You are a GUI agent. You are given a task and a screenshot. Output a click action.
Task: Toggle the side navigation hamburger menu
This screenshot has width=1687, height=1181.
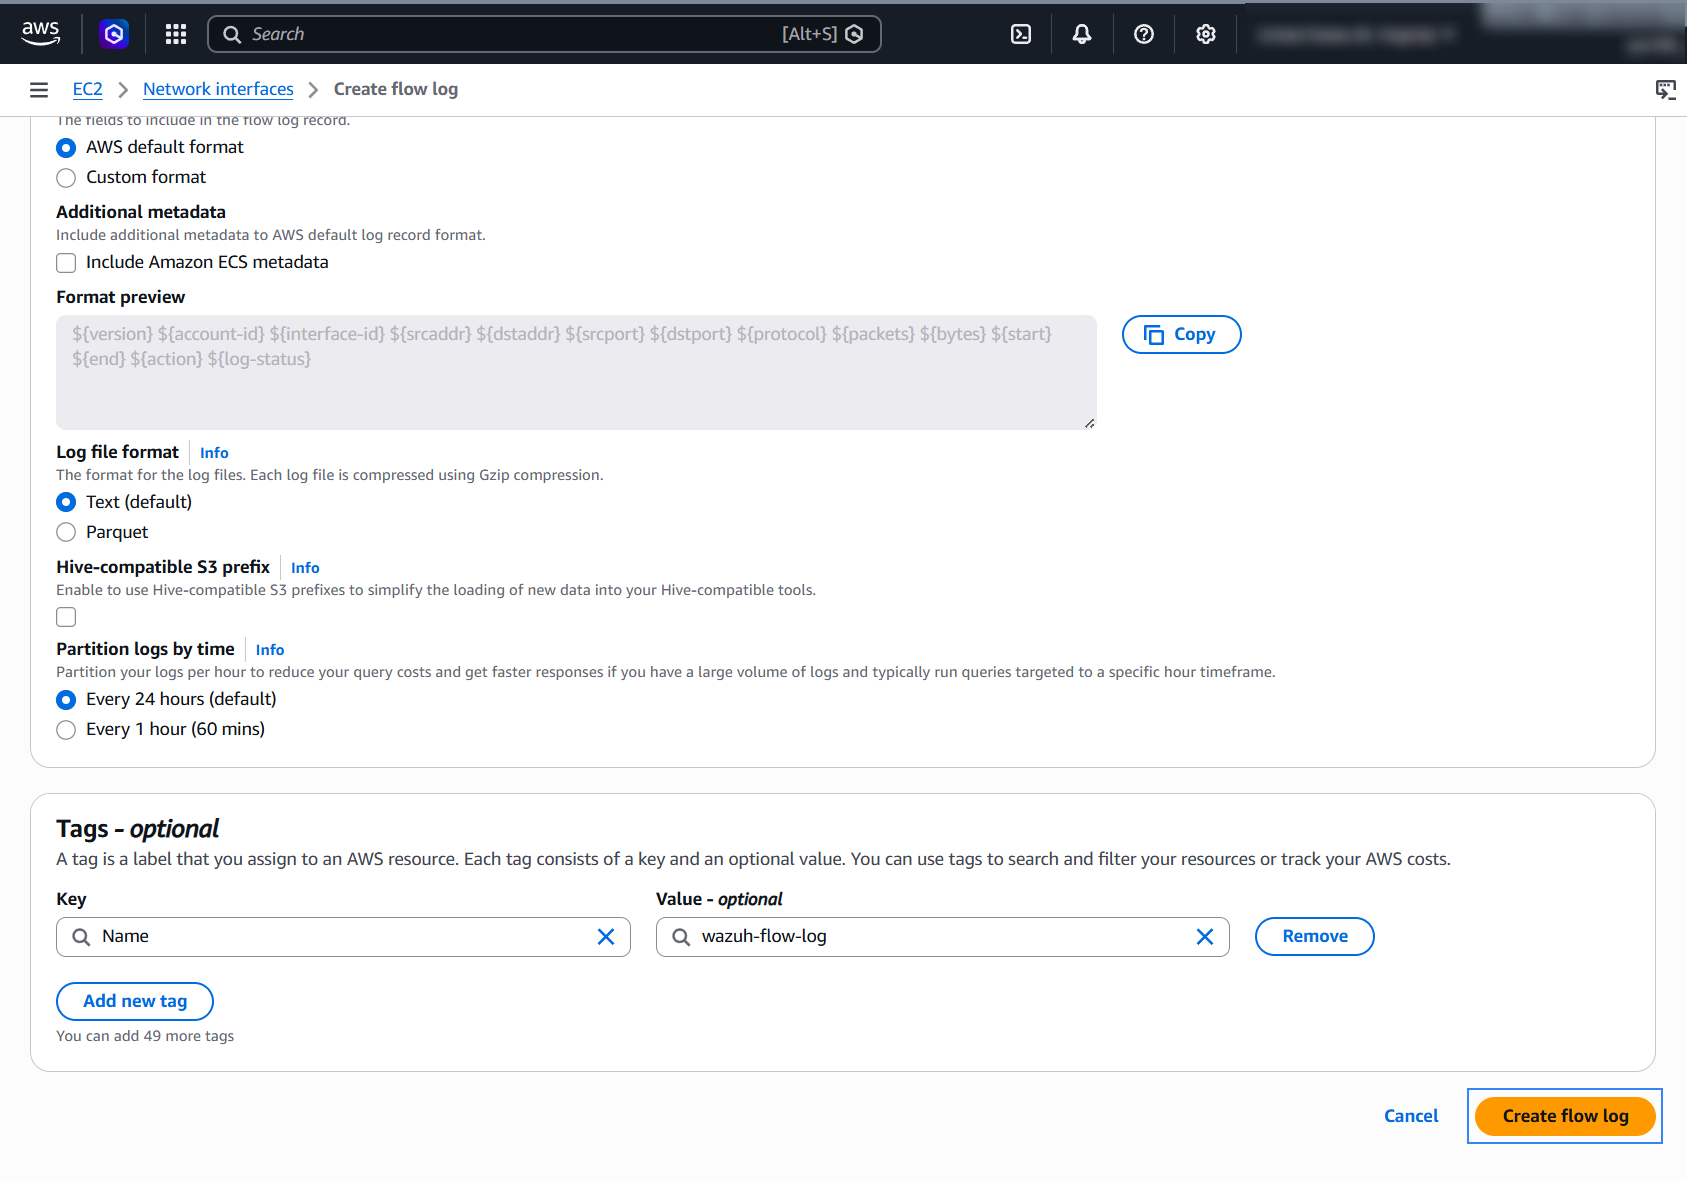tap(39, 90)
